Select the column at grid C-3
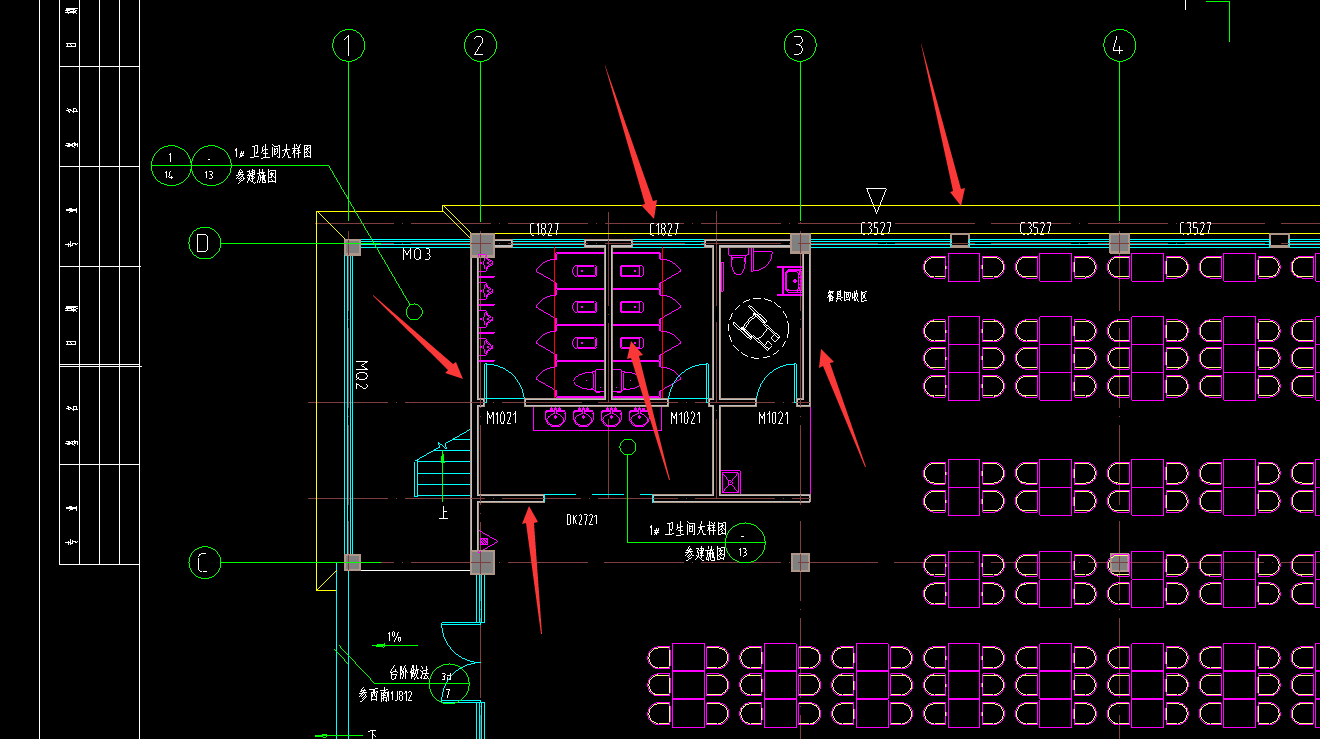 pos(799,562)
